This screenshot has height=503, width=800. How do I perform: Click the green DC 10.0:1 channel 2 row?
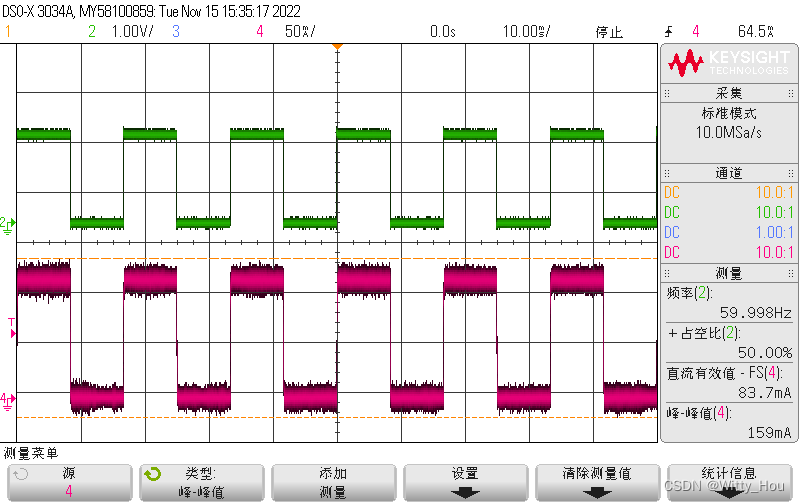click(729, 212)
